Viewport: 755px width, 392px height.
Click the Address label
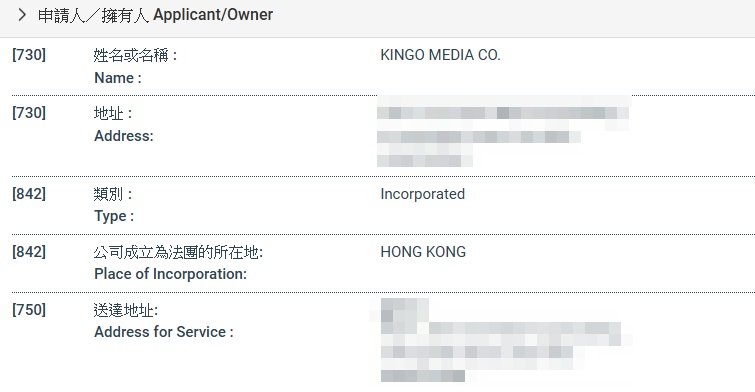pyautogui.click(x=124, y=136)
